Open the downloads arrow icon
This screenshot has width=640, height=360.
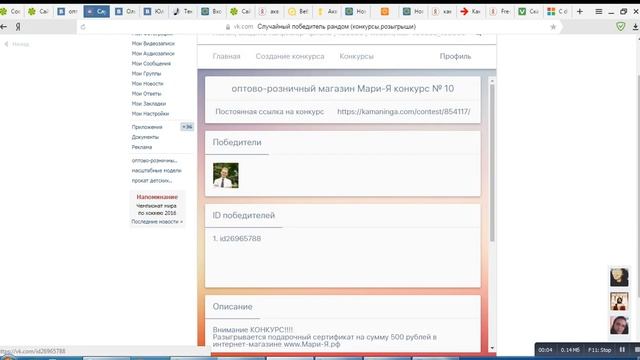click(636, 27)
